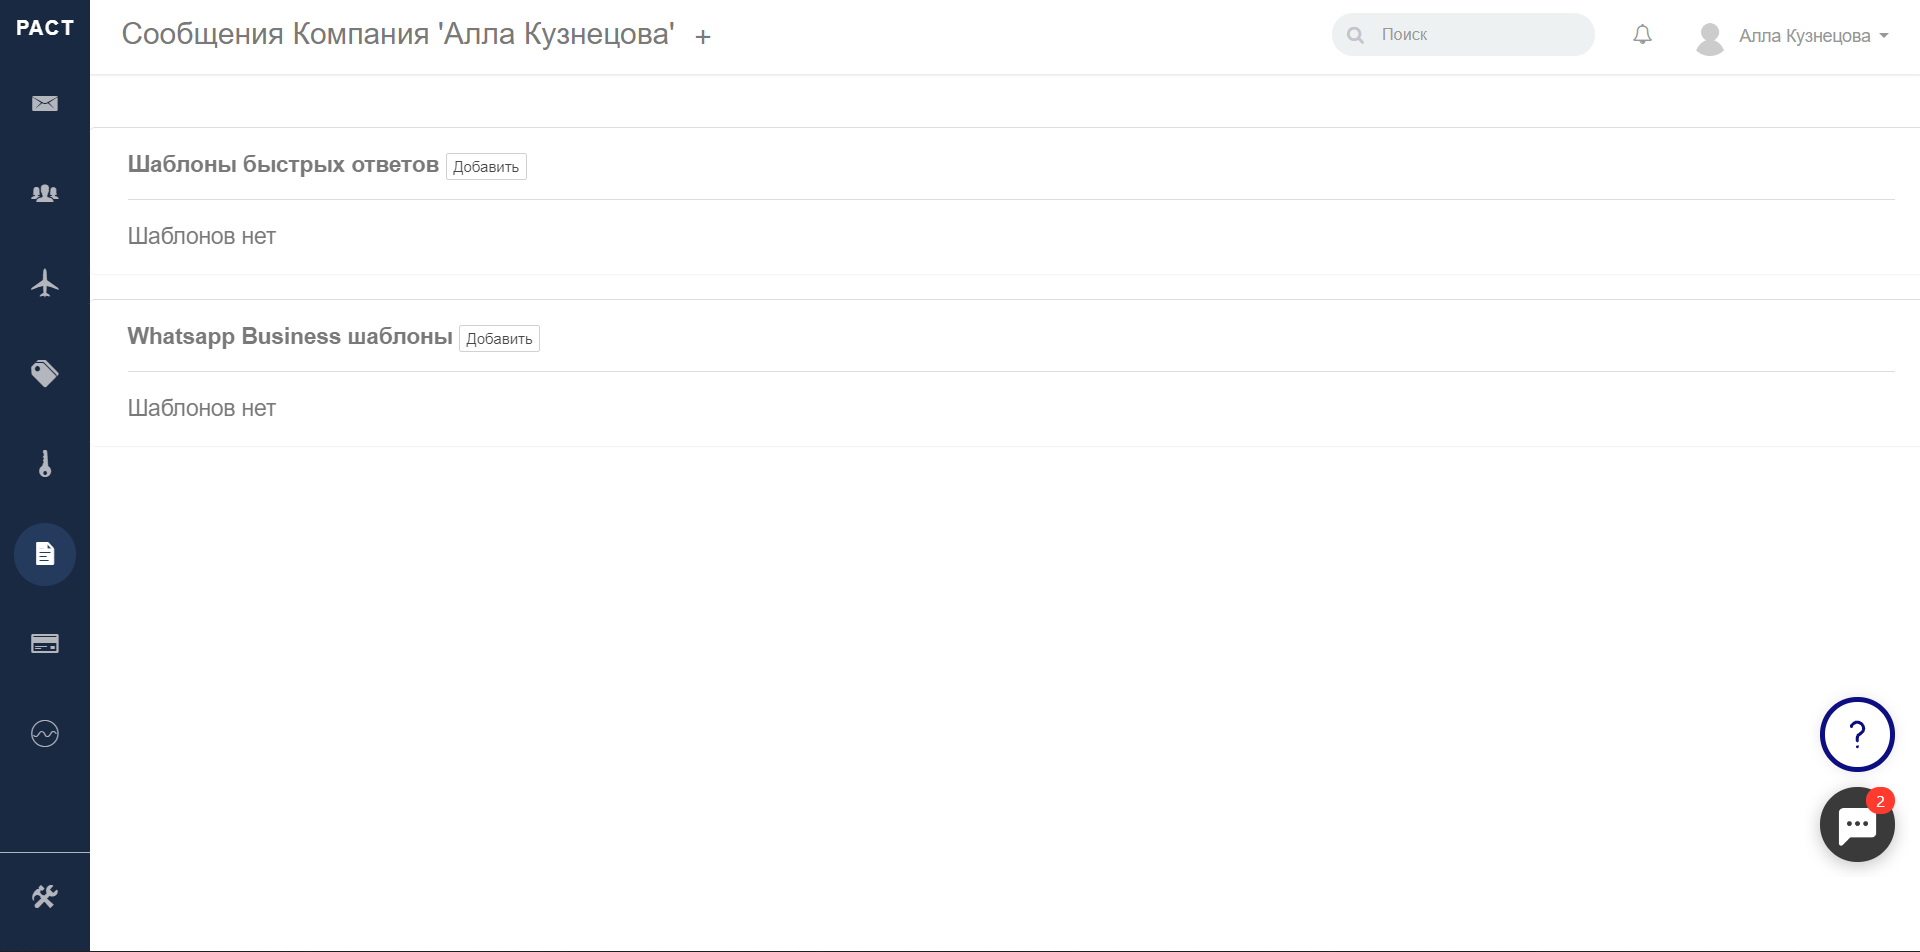Click the user avatar icon

pyautogui.click(x=1710, y=38)
